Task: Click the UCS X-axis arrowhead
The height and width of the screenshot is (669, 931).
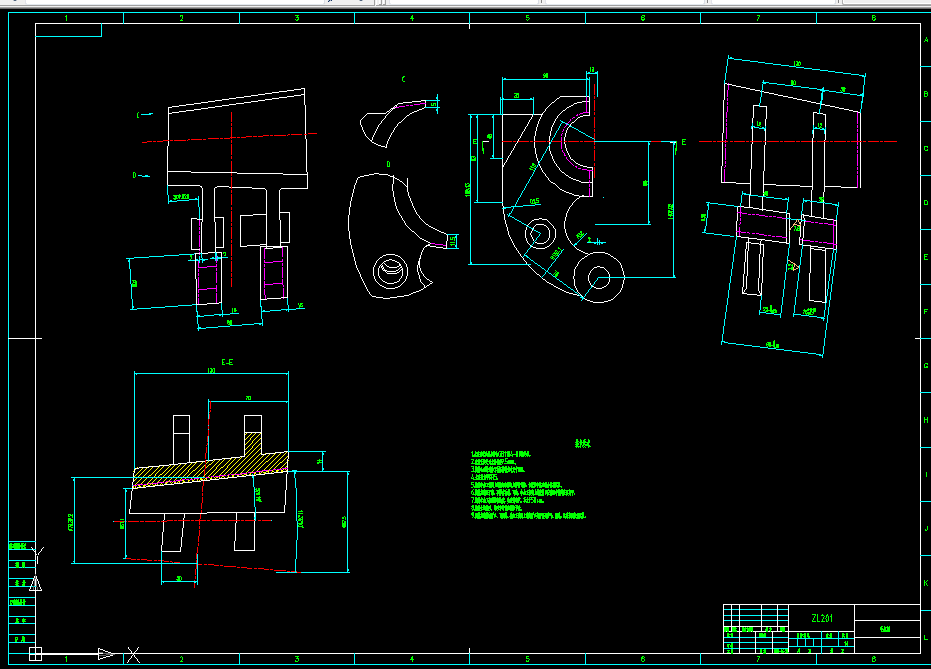Action: (106, 654)
